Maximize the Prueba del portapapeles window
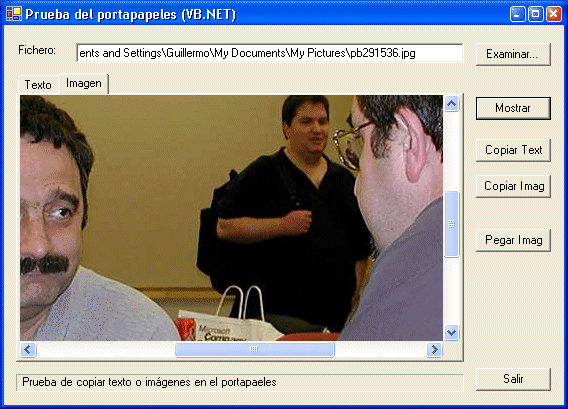The width and height of the screenshot is (568, 409). (x=535, y=14)
